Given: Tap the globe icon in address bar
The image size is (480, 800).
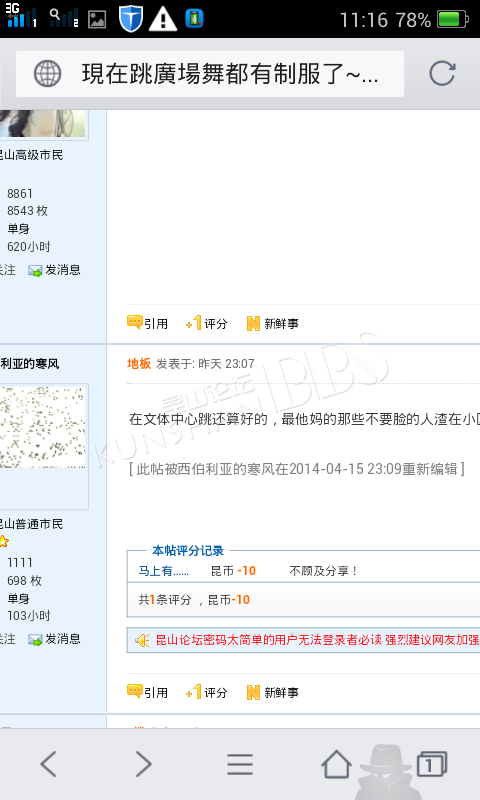Looking at the screenshot, I should pyautogui.click(x=47, y=74).
